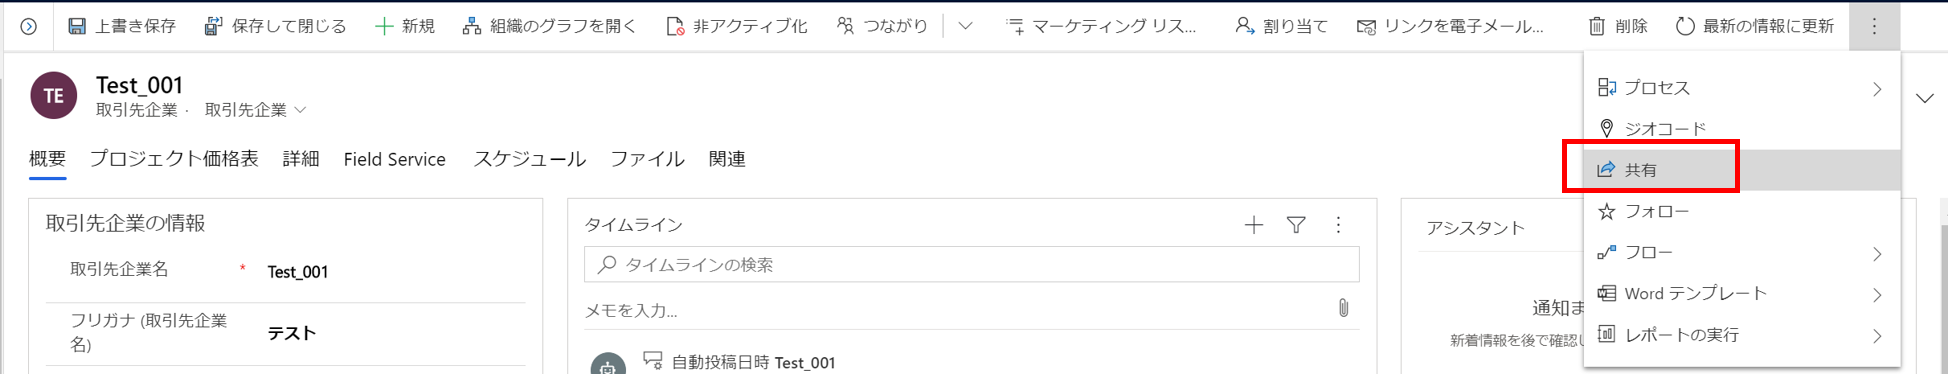Open the Word テンプレート submenu

click(1741, 293)
